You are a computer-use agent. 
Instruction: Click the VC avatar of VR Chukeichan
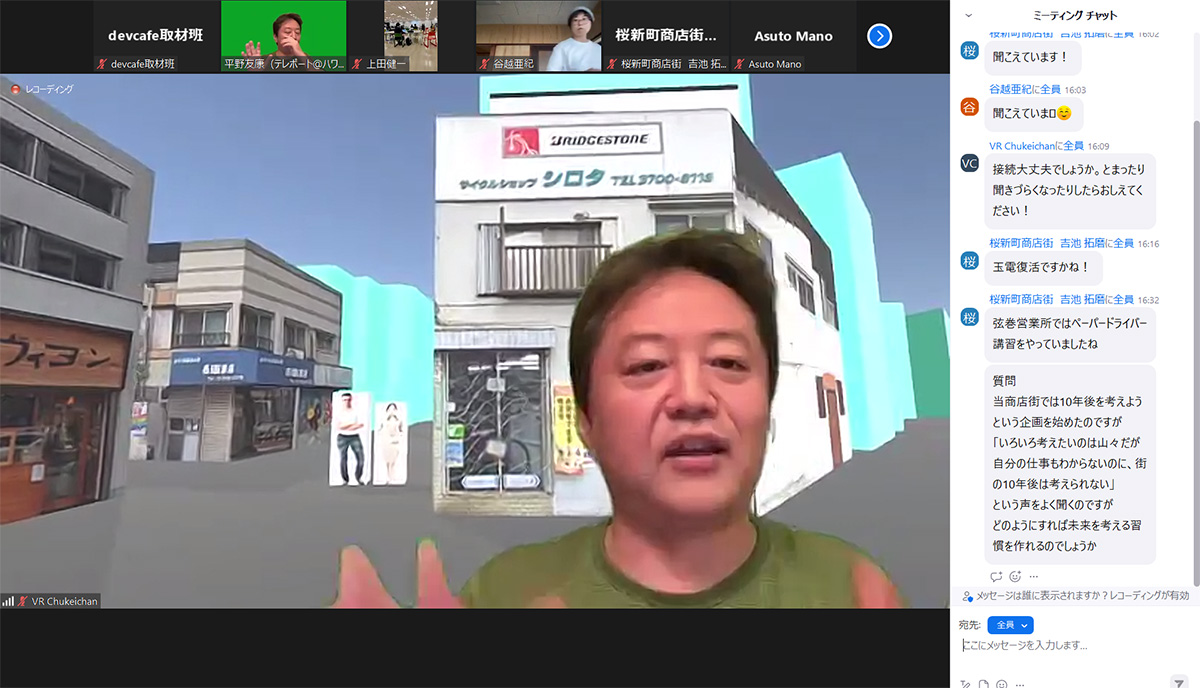click(x=969, y=163)
